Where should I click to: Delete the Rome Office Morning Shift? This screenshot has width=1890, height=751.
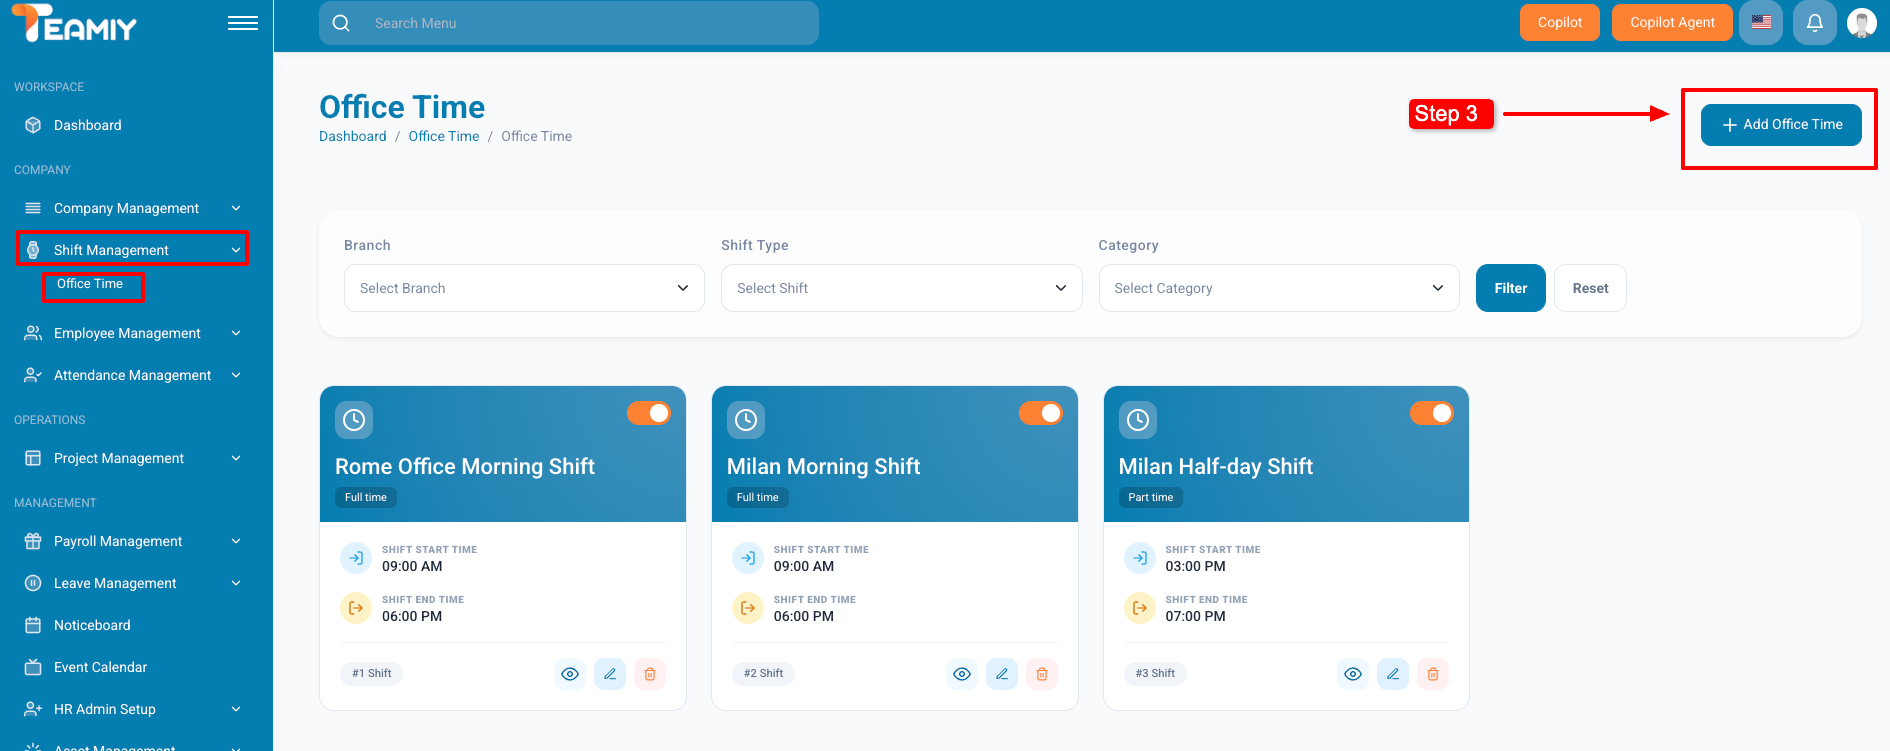tap(650, 674)
